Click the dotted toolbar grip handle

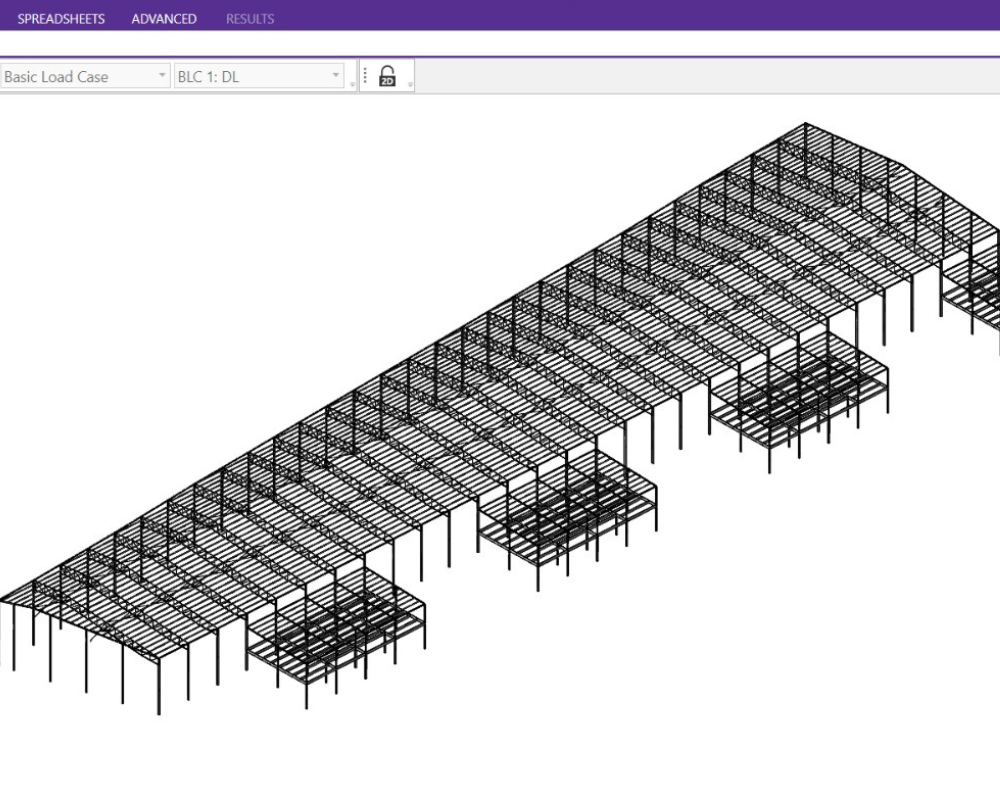pyautogui.click(x=365, y=77)
